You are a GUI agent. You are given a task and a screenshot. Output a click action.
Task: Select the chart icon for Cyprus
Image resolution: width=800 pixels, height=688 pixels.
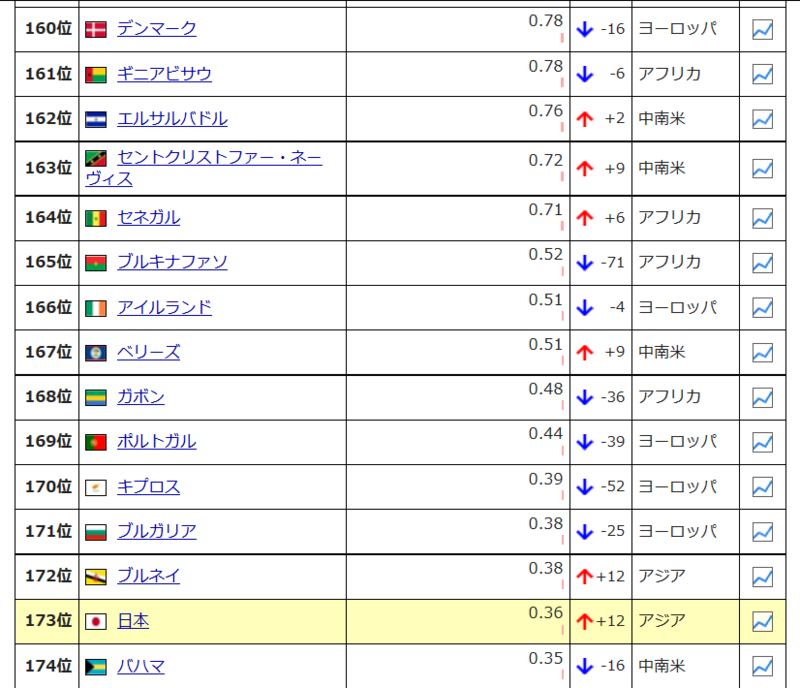(x=762, y=486)
